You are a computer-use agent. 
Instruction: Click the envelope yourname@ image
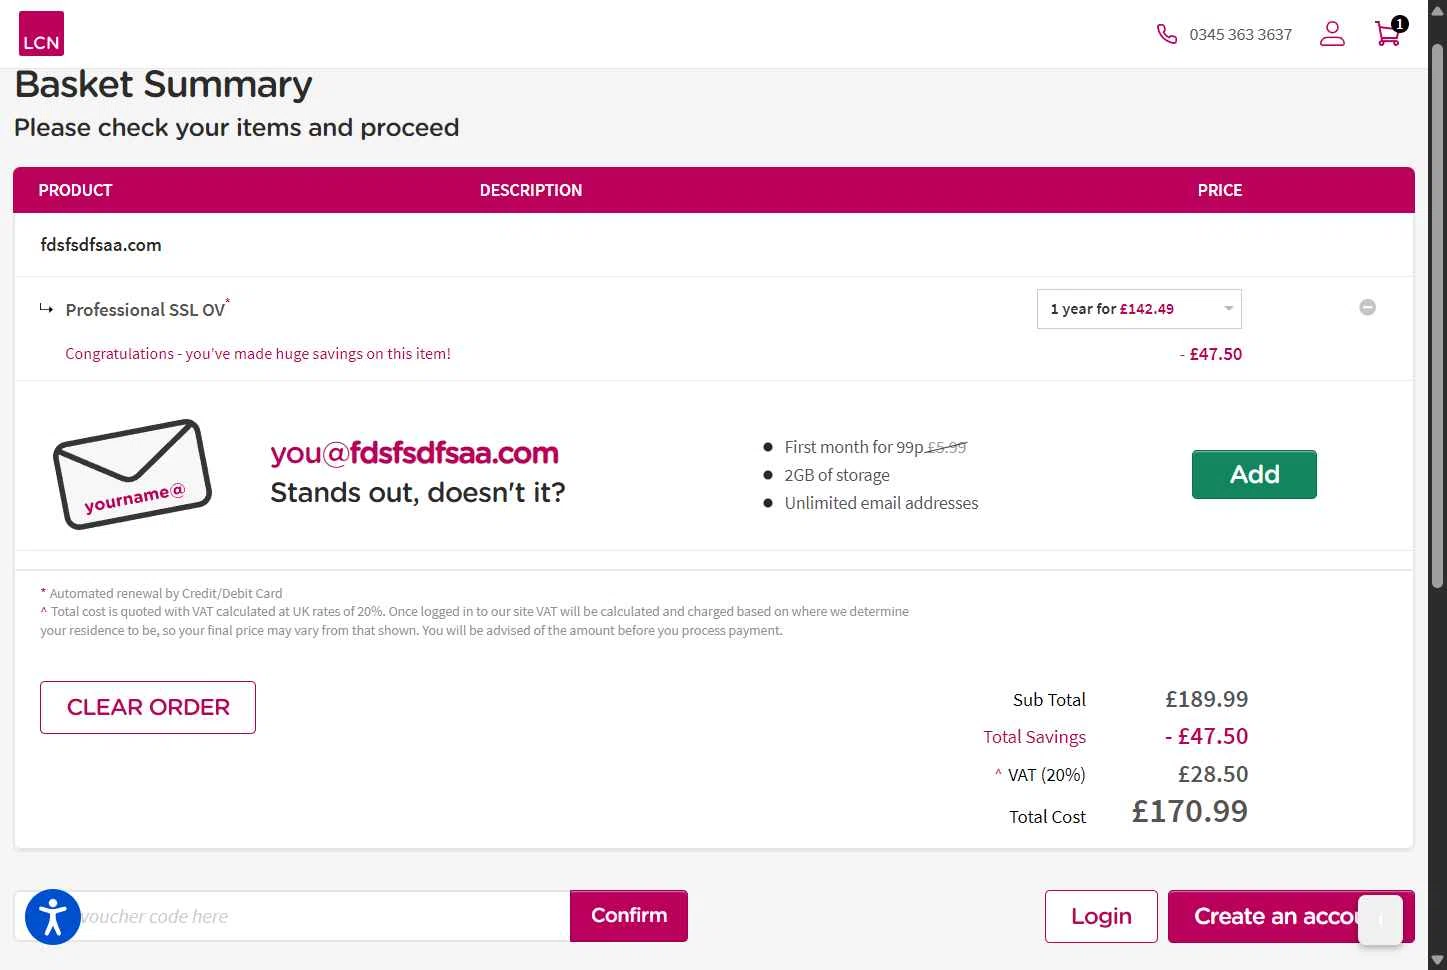tap(132, 474)
